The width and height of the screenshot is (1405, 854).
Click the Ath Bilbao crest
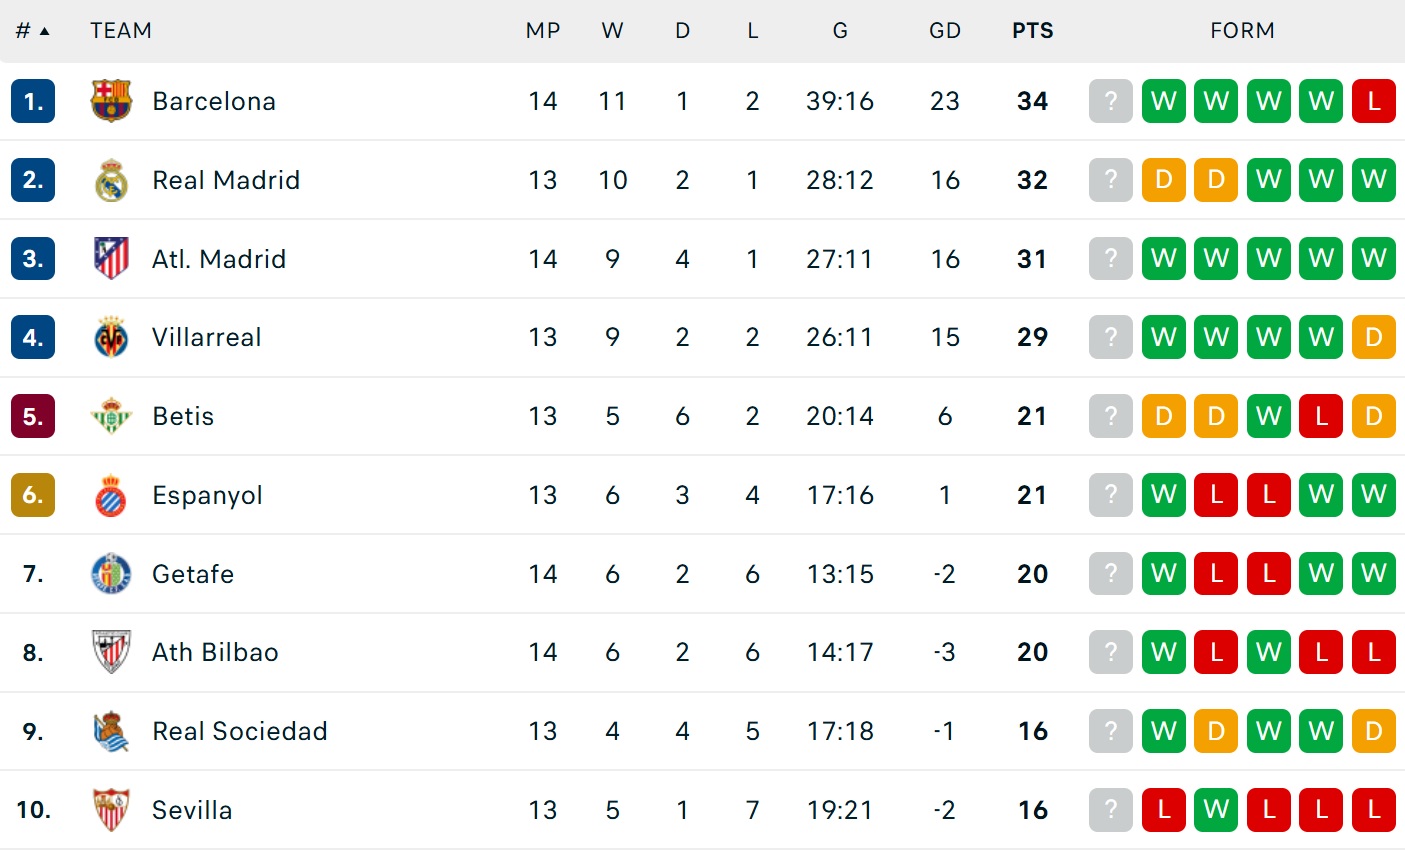(111, 652)
